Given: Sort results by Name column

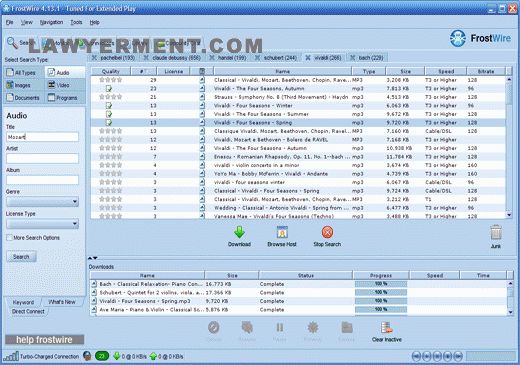Looking at the screenshot, I should tap(282, 71).
